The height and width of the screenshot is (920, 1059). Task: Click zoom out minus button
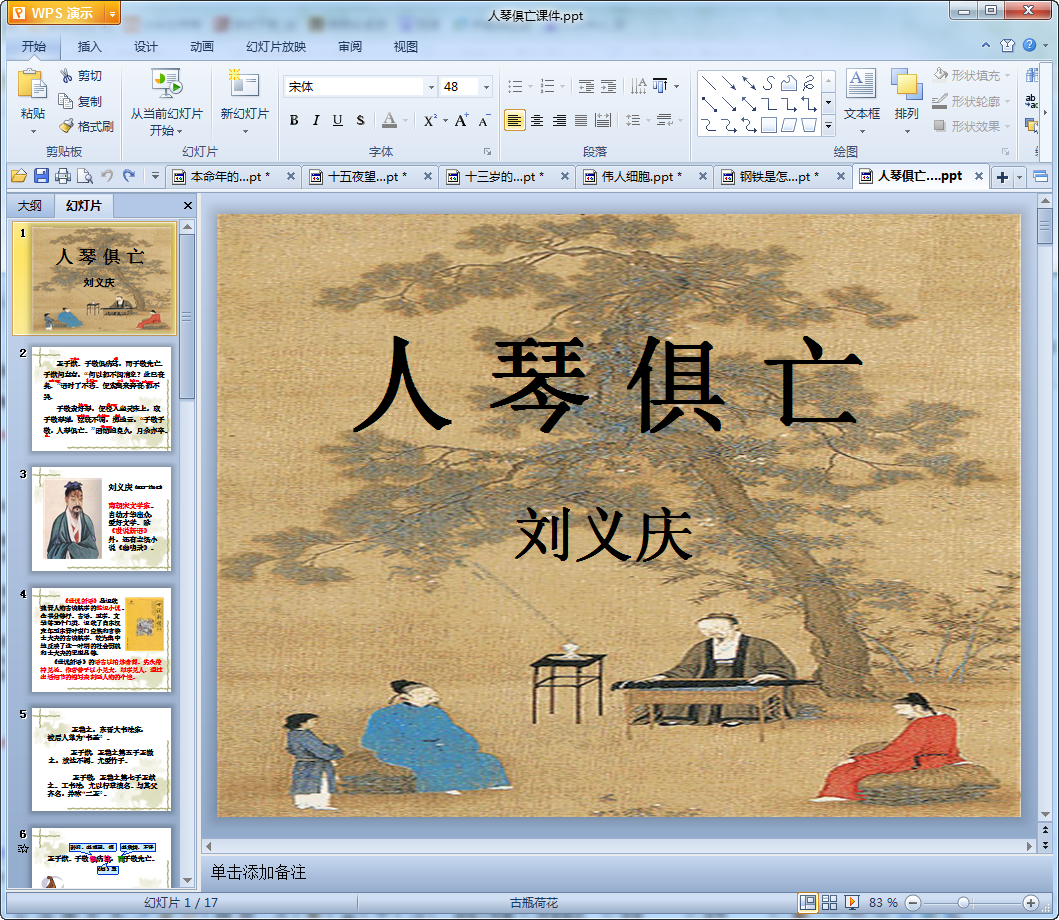point(912,902)
